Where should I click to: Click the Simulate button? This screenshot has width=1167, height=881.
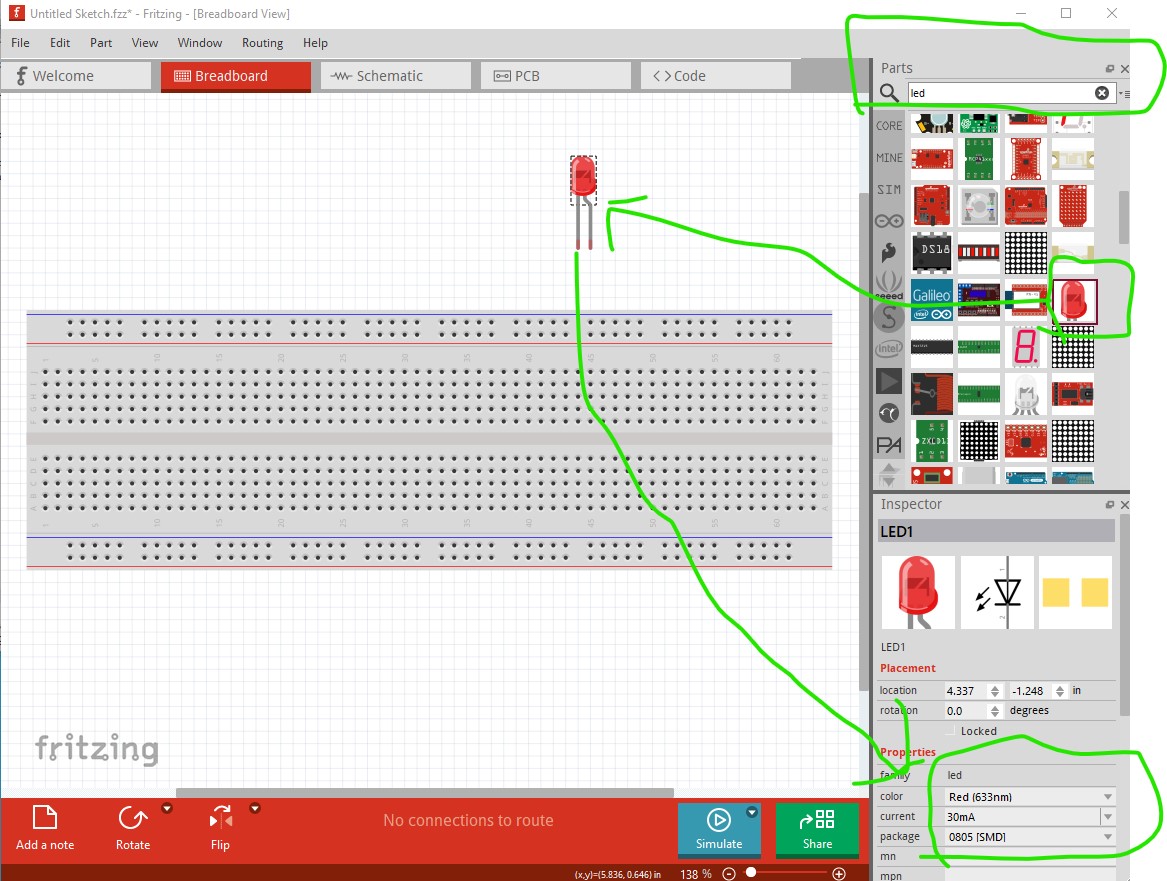coord(719,828)
